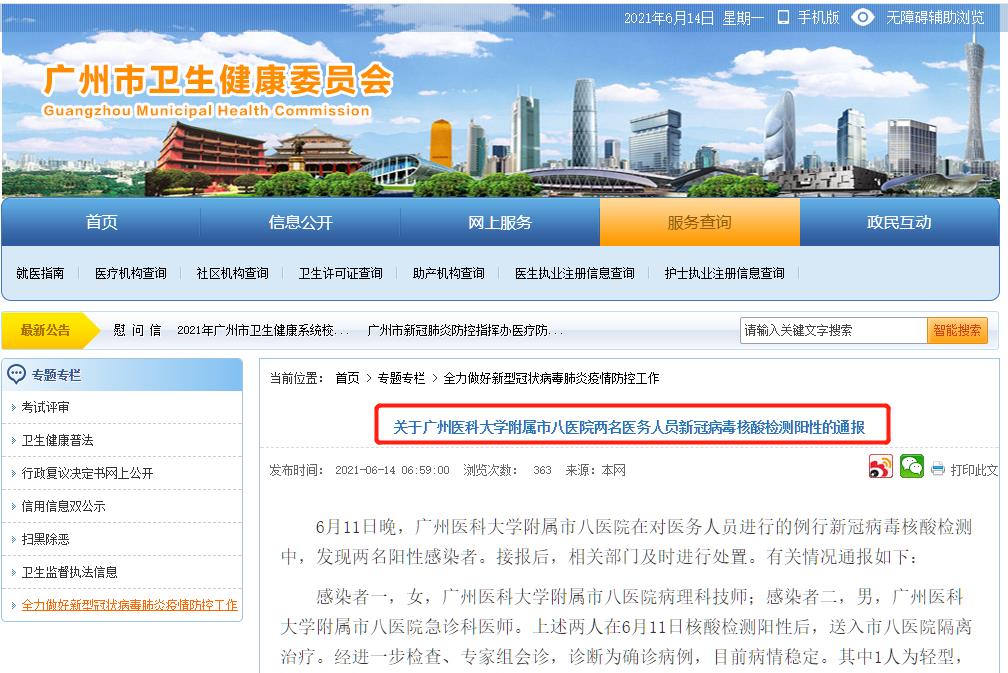Switch to the 服务查询 navigation tab
Image resolution: width=1008 pixels, height=673 pixels.
(699, 223)
